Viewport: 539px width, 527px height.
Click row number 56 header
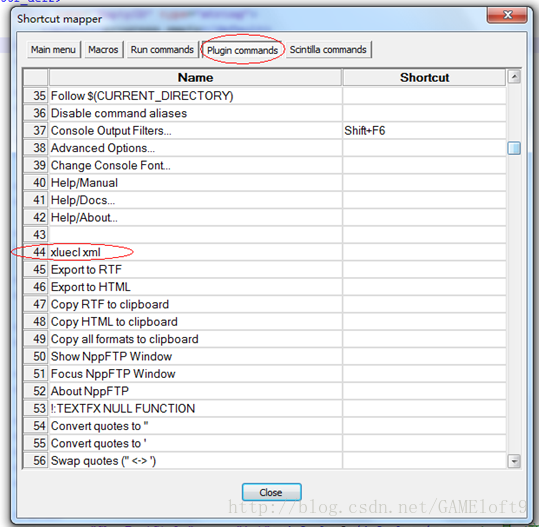point(36,461)
